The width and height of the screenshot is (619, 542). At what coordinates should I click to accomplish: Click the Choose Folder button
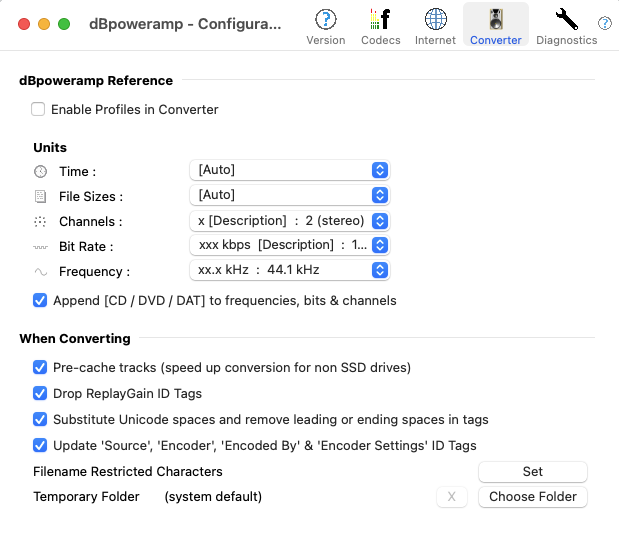(532, 496)
